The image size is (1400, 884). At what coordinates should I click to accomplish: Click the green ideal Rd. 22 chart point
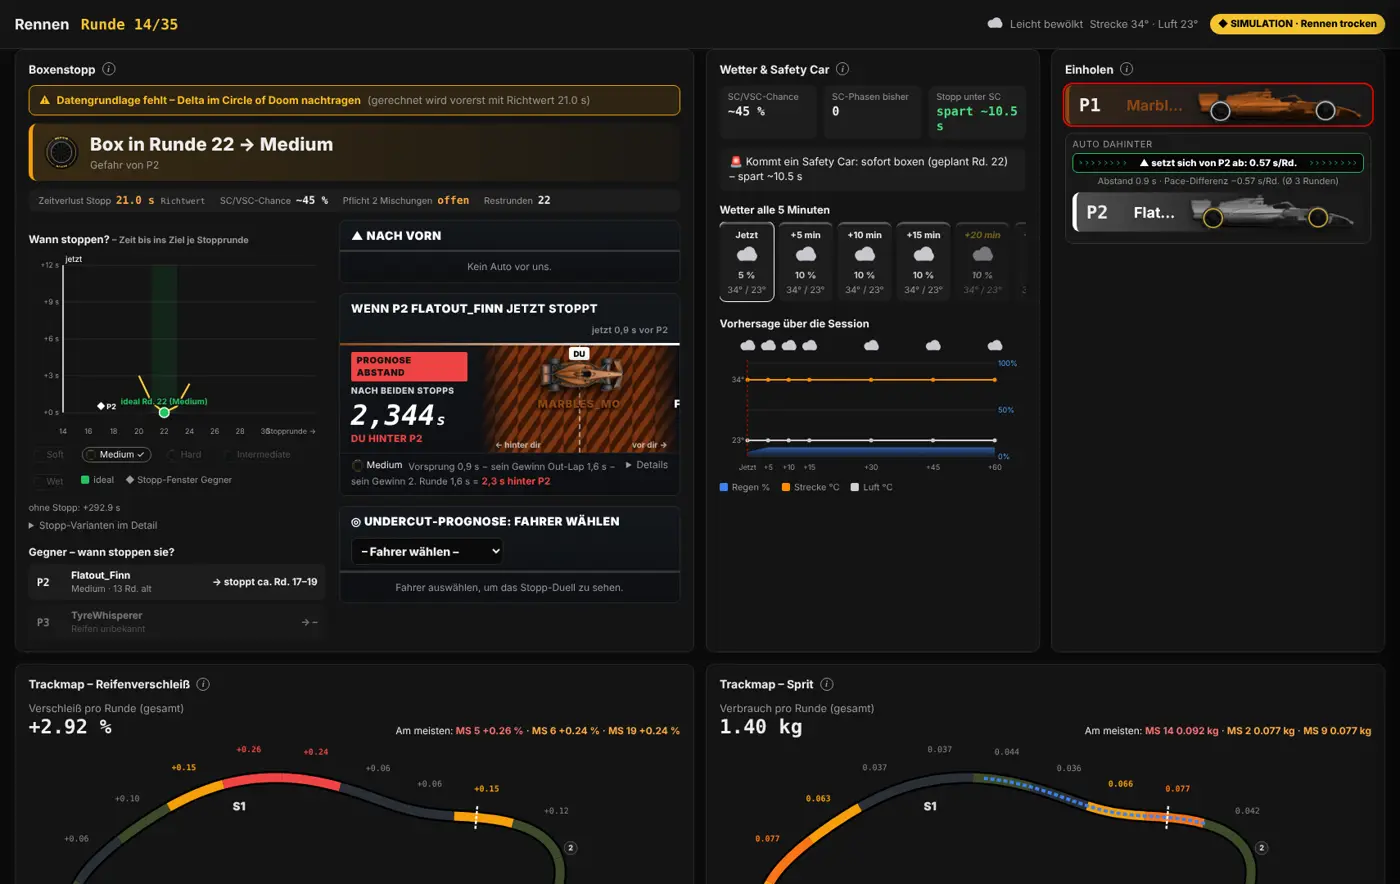pos(165,412)
